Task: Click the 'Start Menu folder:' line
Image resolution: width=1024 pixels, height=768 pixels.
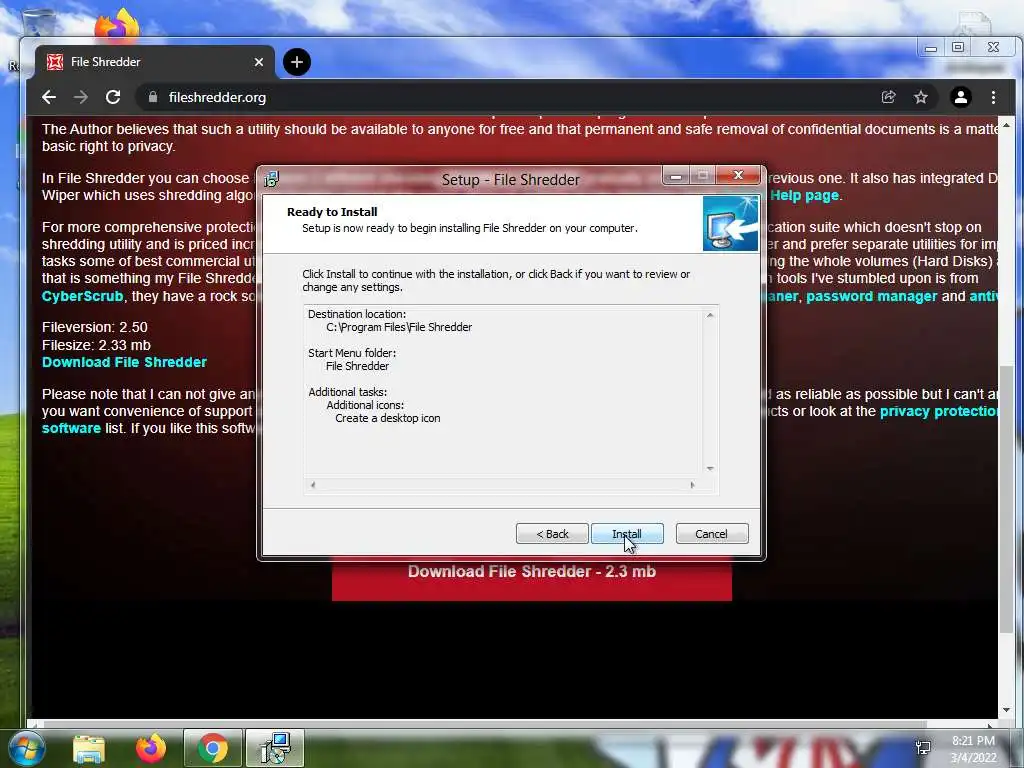Action: coord(352,353)
